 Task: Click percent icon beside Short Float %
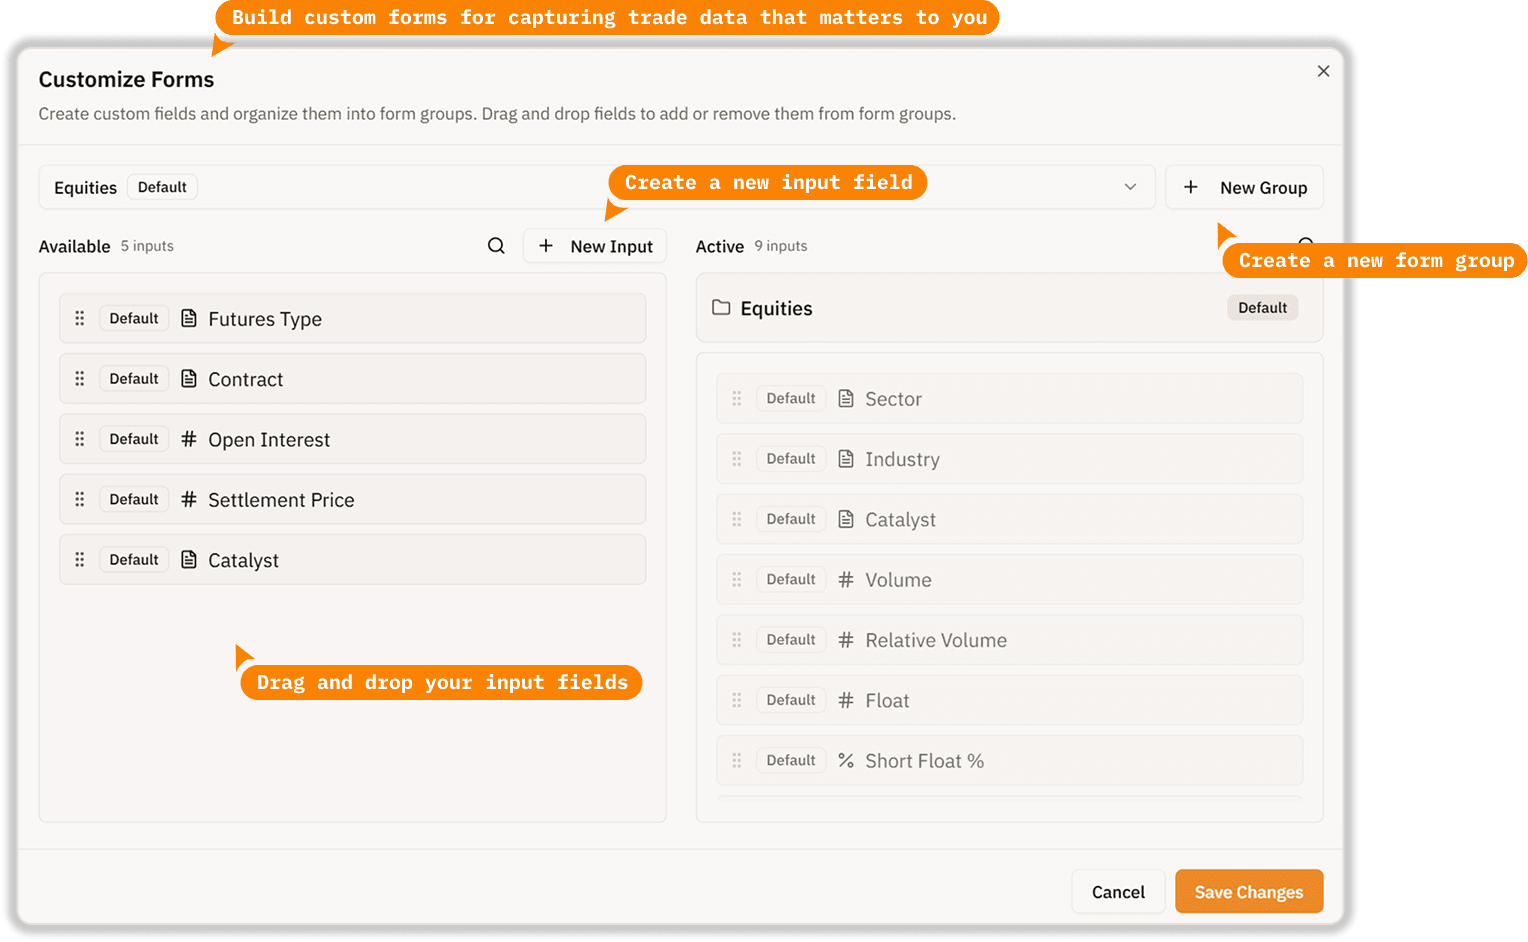[x=846, y=761]
